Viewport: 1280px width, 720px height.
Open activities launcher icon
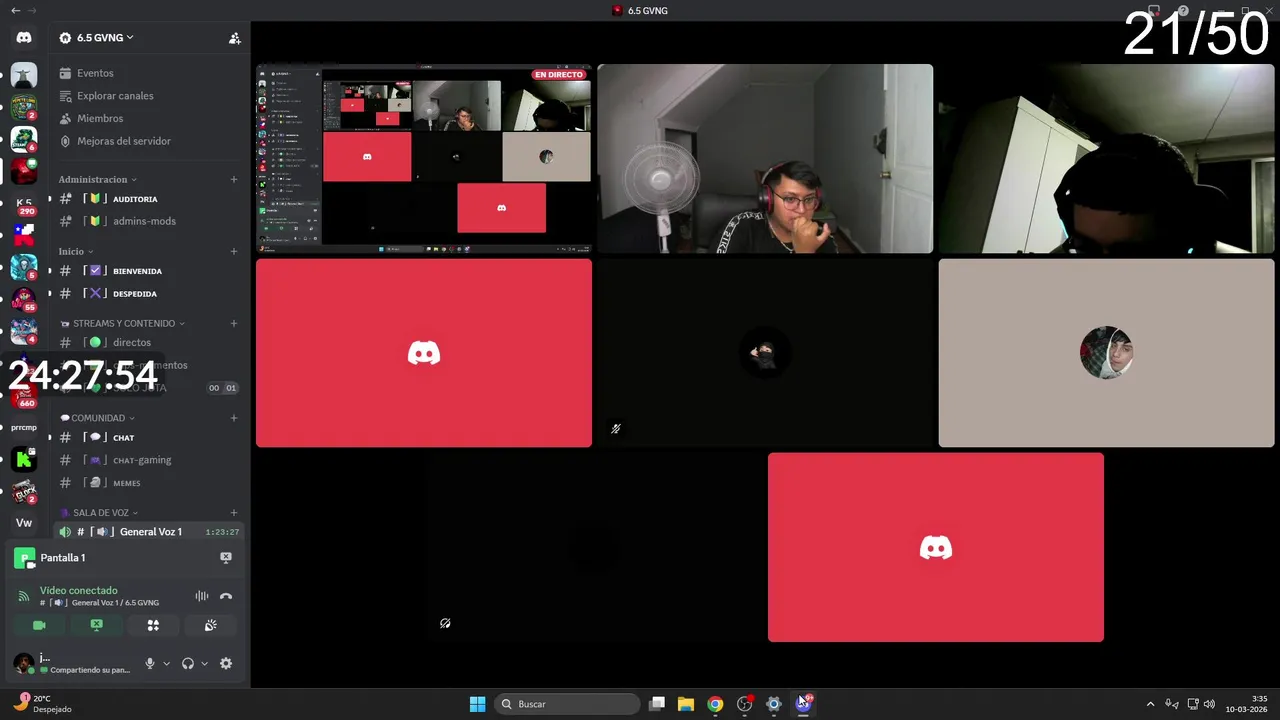coord(153,625)
